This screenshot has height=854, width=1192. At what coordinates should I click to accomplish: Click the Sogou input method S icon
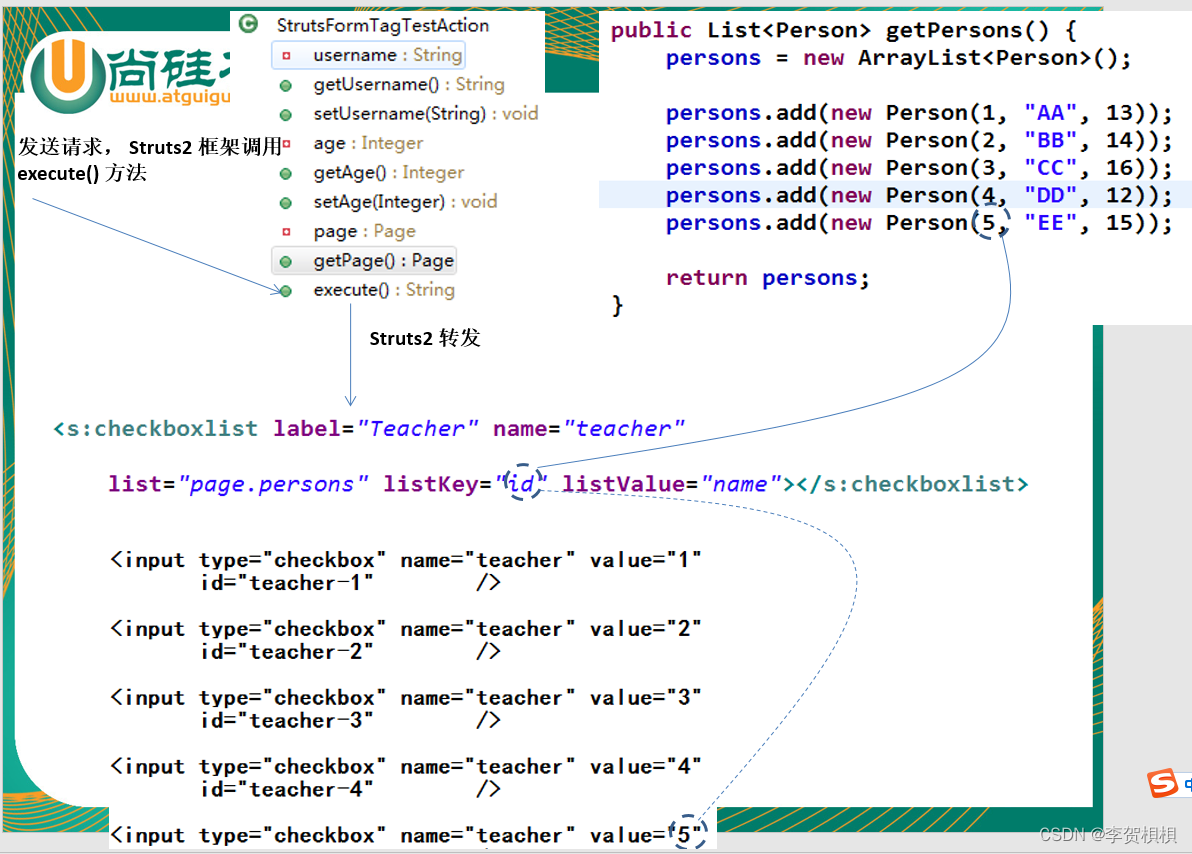(x=1162, y=783)
